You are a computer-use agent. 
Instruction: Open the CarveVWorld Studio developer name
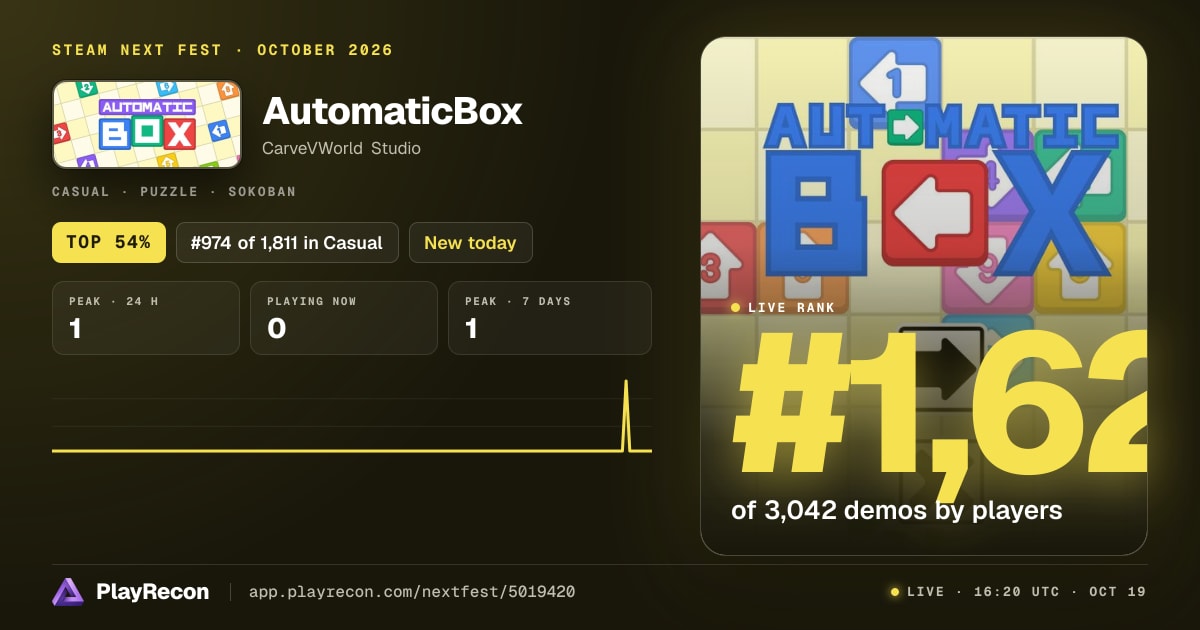[341, 148]
